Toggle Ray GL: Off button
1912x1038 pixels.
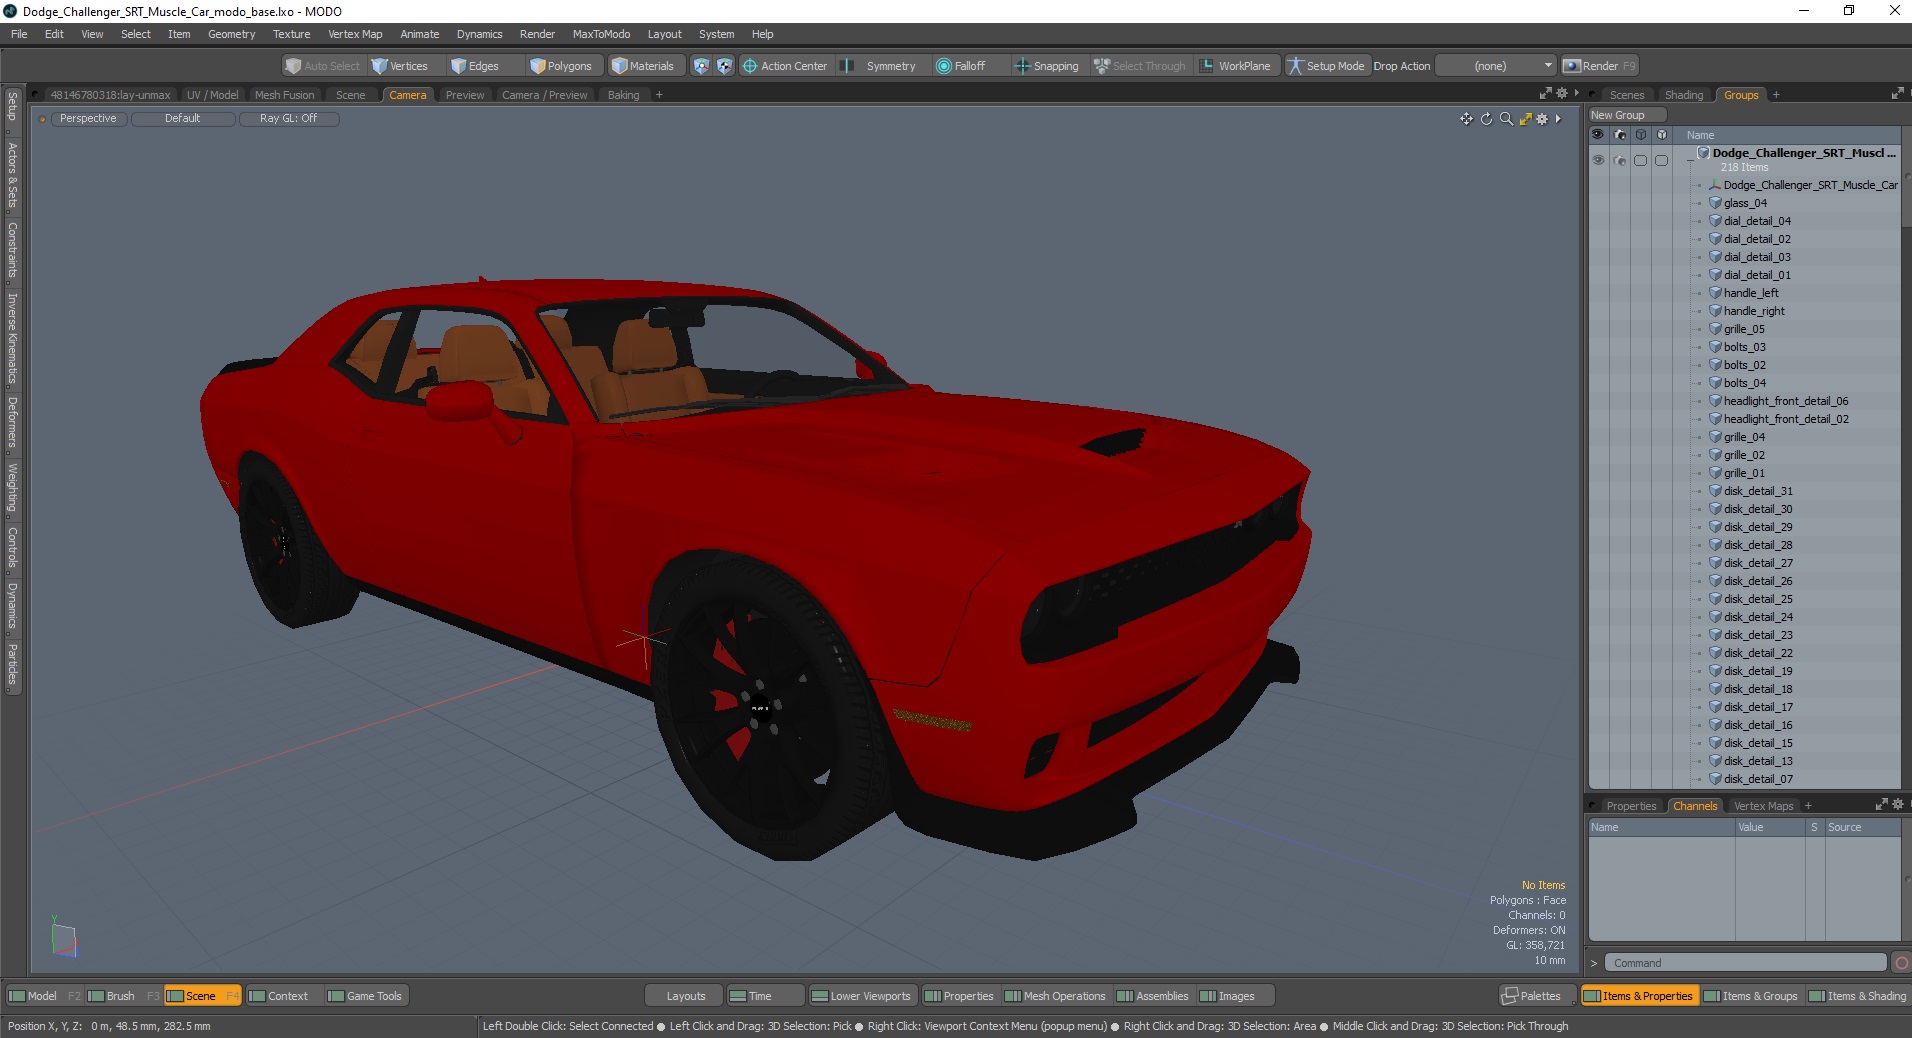coord(288,118)
